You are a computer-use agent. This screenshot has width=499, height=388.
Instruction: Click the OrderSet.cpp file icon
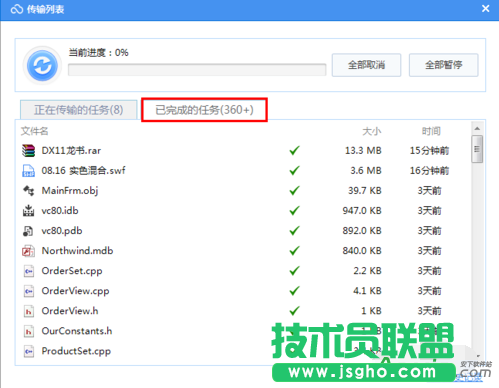click(x=29, y=271)
